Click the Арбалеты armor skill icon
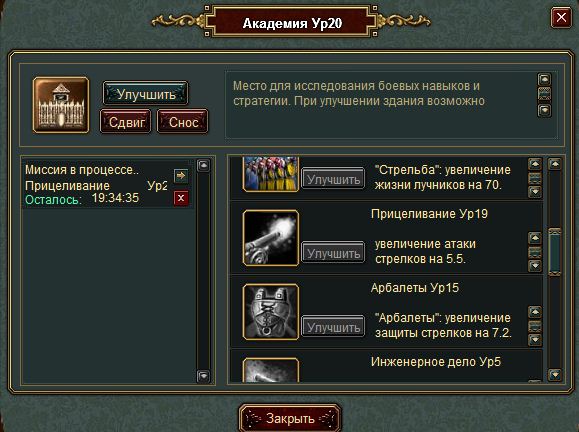 coord(271,312)
